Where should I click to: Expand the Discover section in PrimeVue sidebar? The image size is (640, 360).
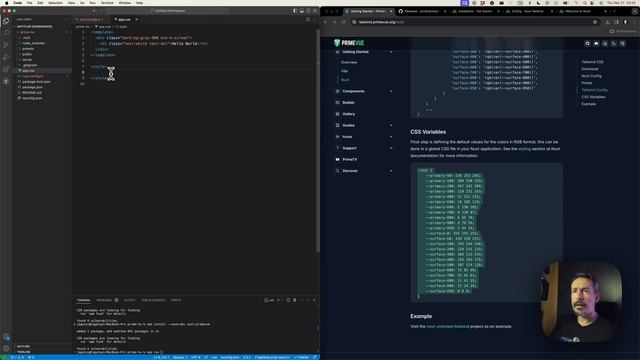tap(364, 171)
